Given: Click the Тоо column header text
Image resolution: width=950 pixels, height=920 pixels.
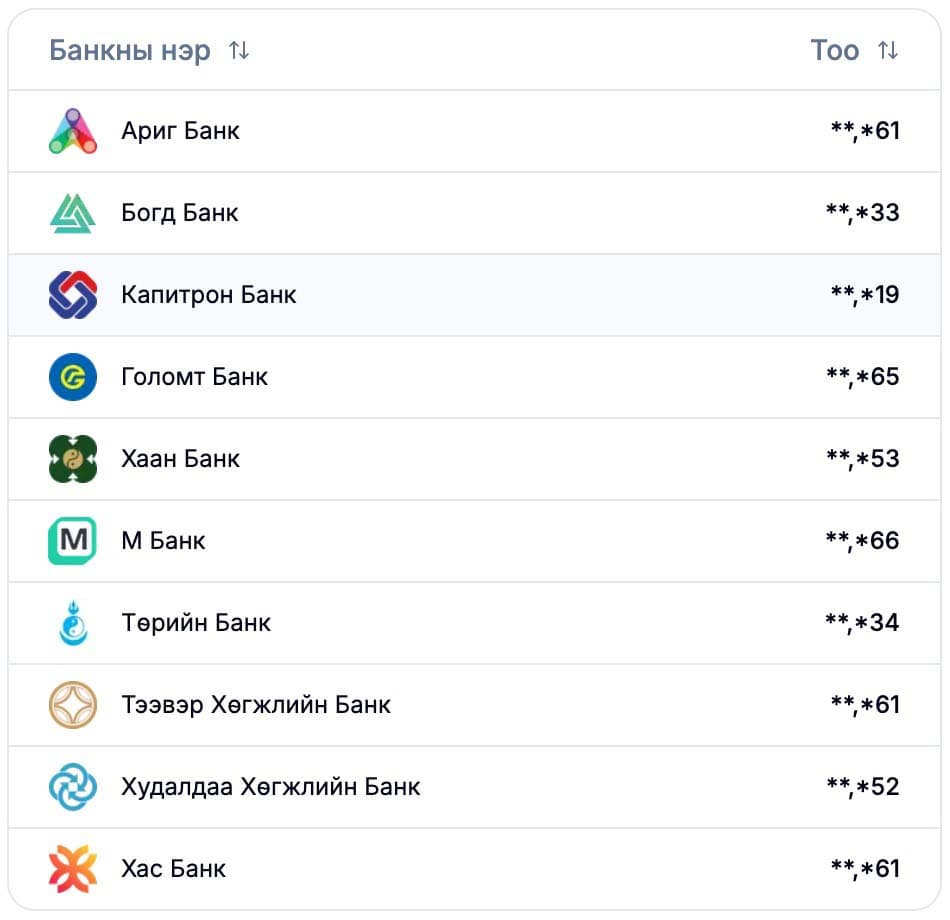Looking at the screenshot, I should point(834,50).
